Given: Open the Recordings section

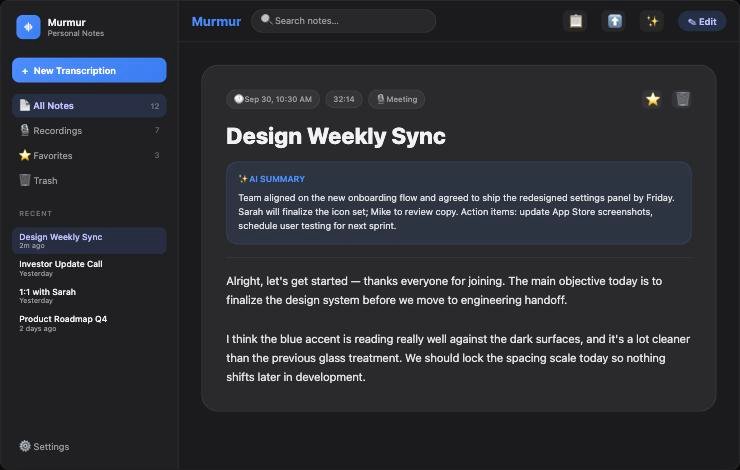Looking at the screenshot, I should [89, 131].
